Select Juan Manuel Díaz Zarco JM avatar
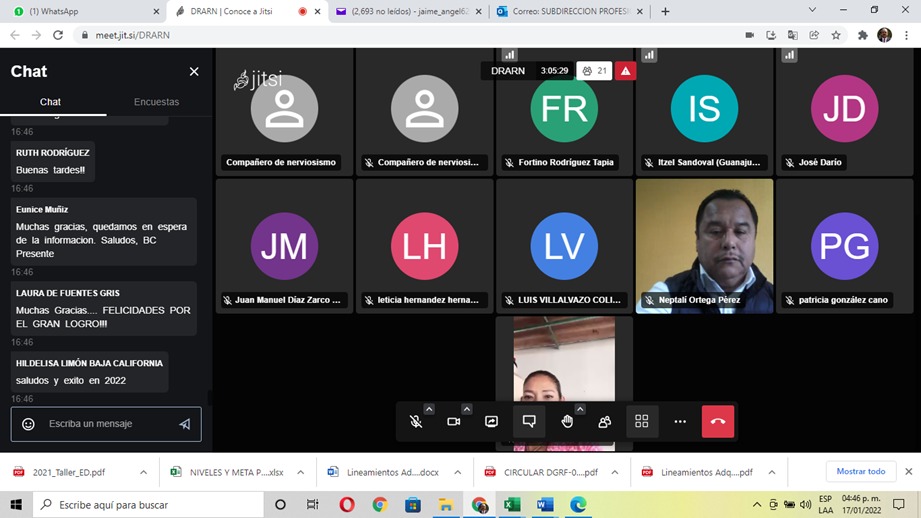This screenshot has height=518, width=921. tap(284, 246)
